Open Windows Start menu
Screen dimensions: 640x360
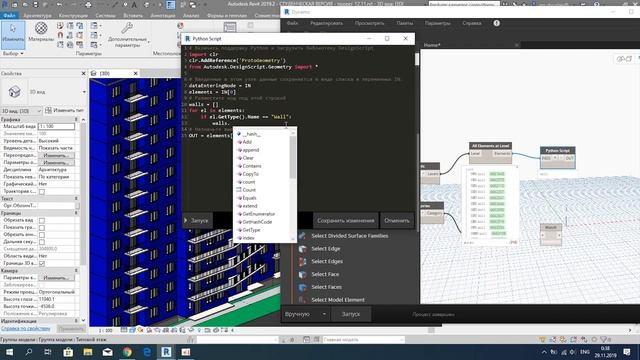click(x=9, y=352)
